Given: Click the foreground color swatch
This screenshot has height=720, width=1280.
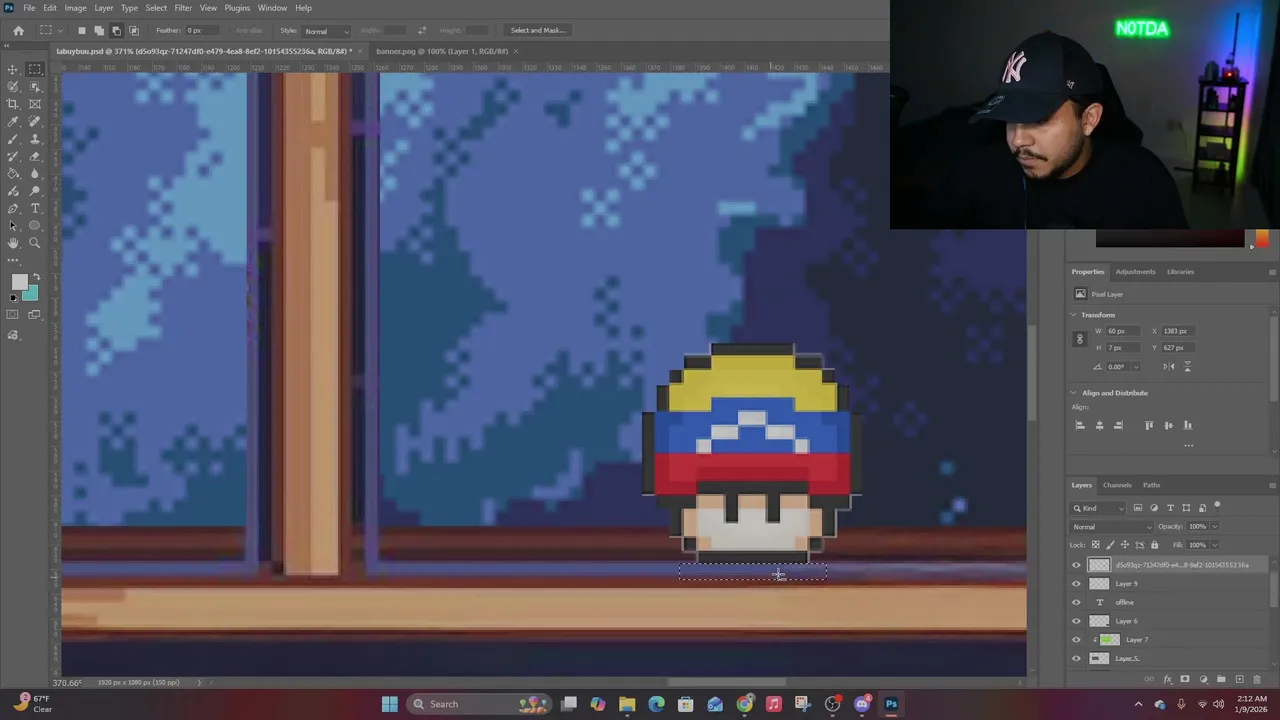Looking at the screenshot, I should [19, 283].
